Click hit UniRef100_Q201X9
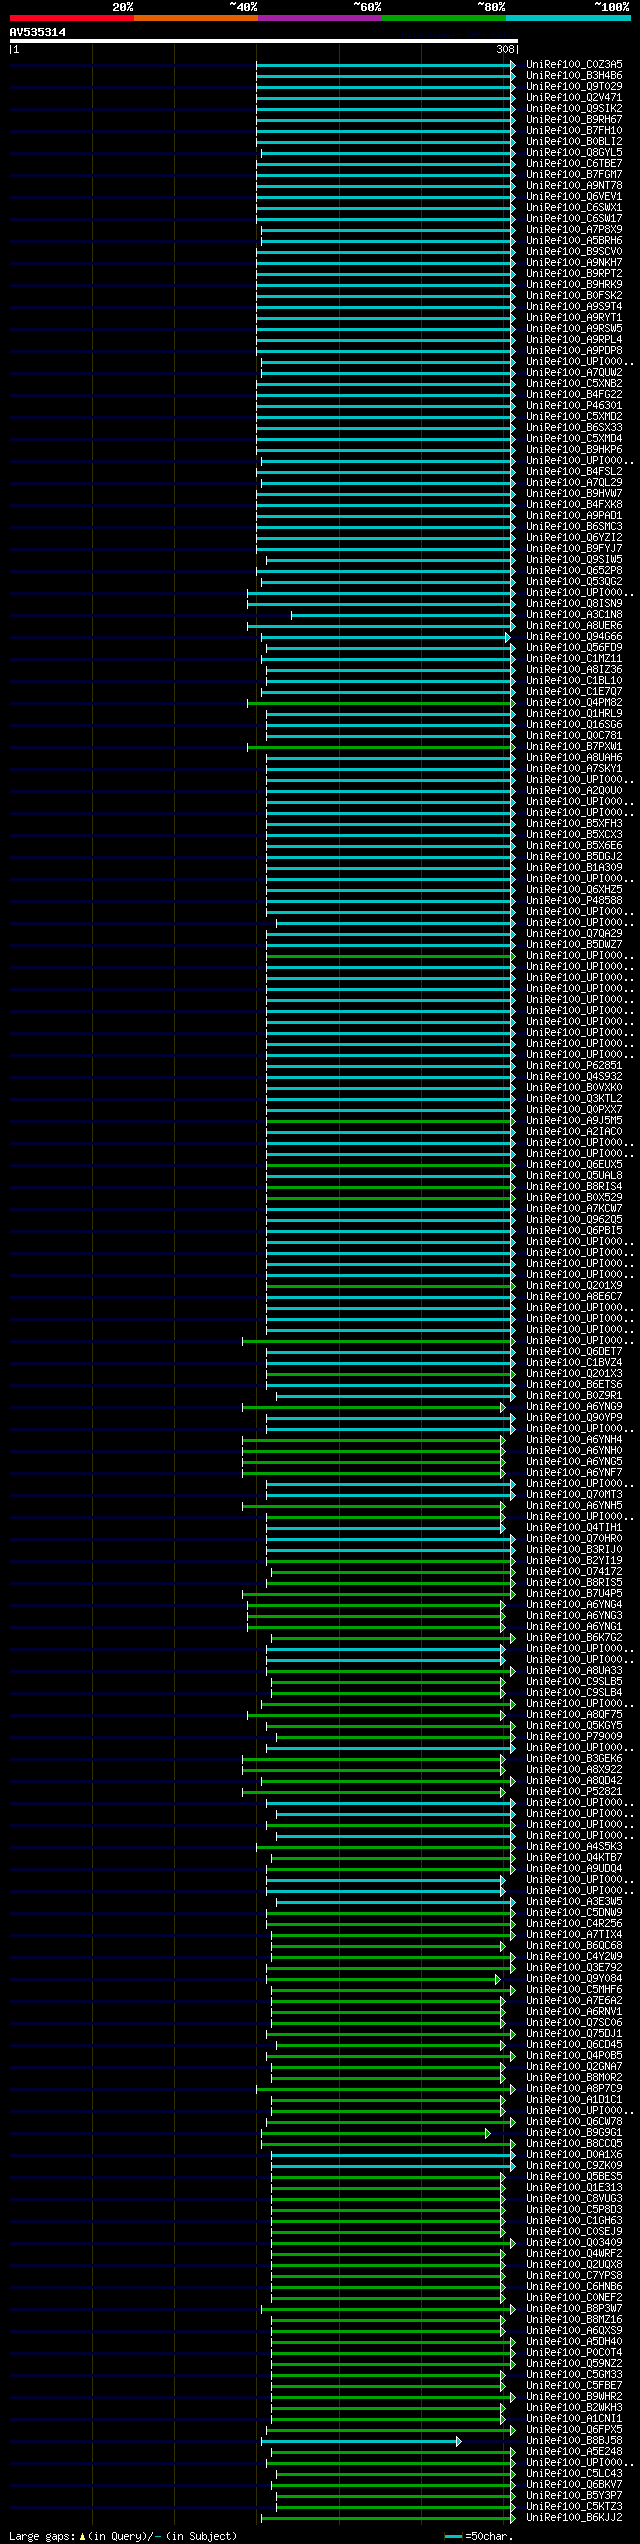The width and height of the screenshot is (640, 2544). click(574, 1286)
